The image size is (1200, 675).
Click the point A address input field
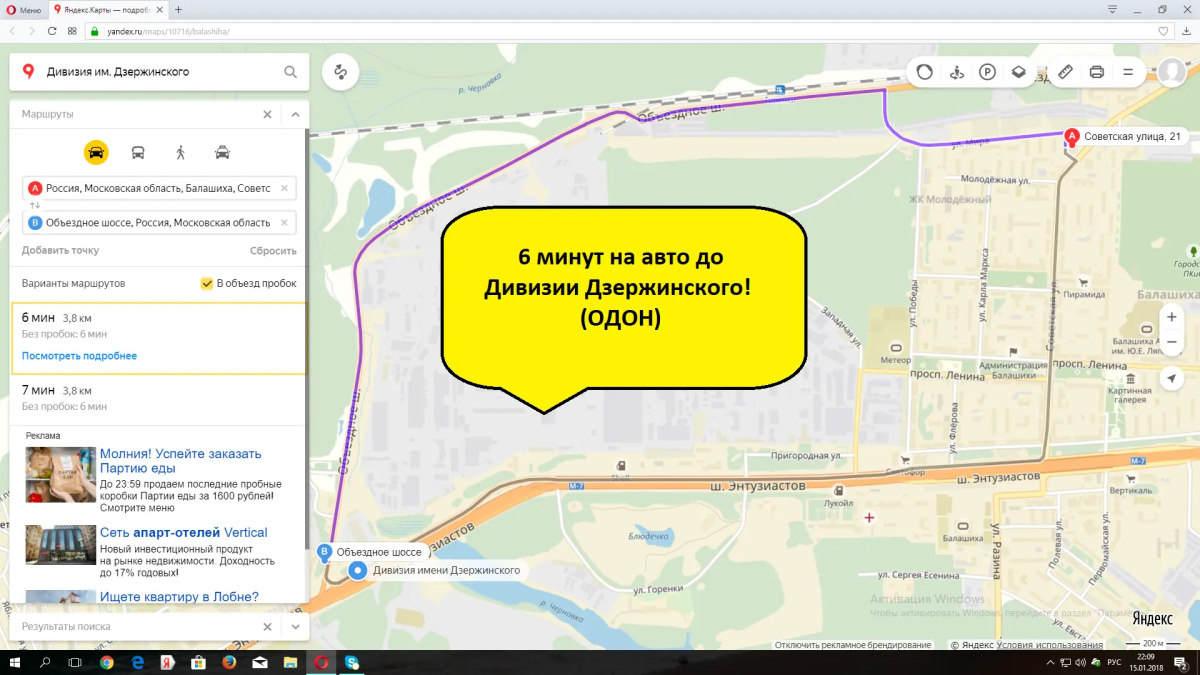pos(158,188)
